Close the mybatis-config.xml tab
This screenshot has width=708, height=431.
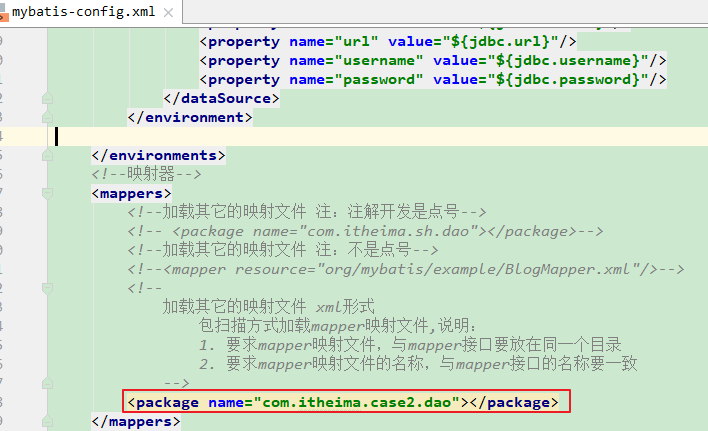tap(168, 13)
